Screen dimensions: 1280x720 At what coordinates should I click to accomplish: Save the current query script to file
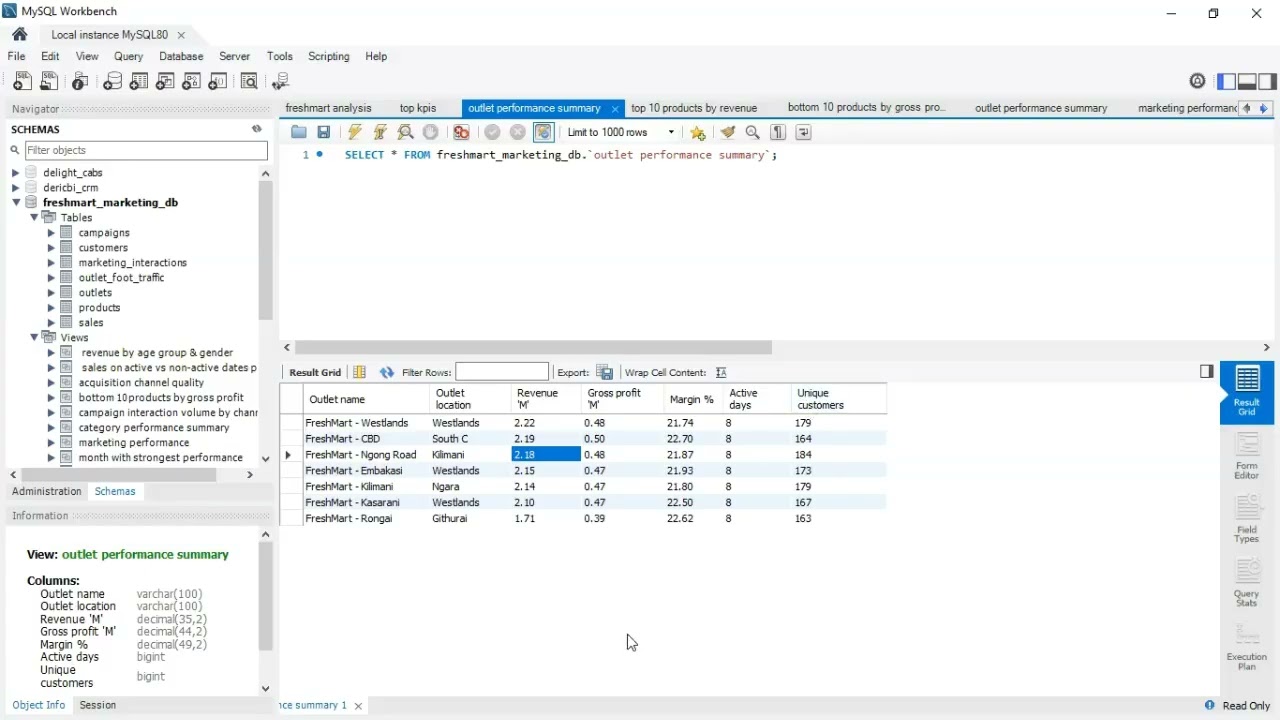click(323, 132)
